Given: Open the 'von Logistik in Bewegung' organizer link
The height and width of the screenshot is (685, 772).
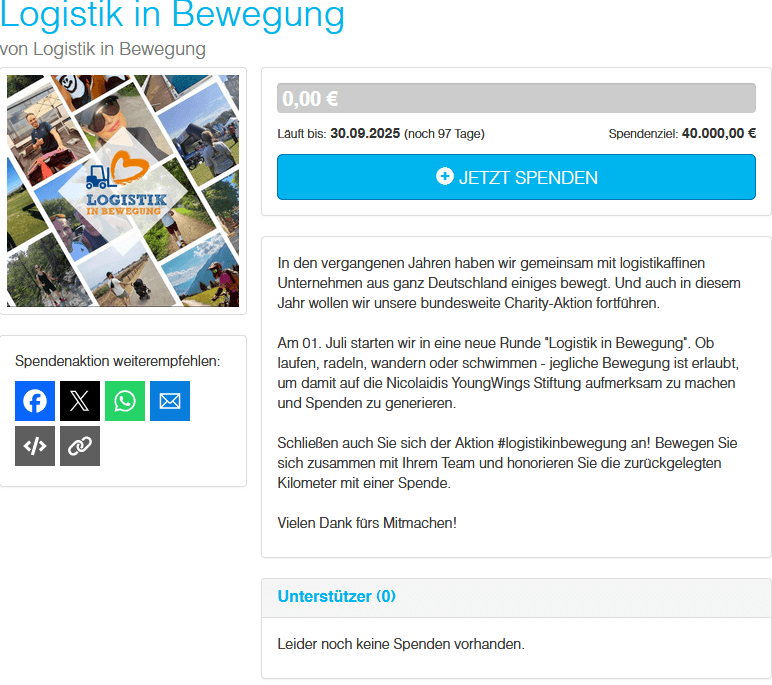Looking at the screenshot, I should tap(103, 49).
